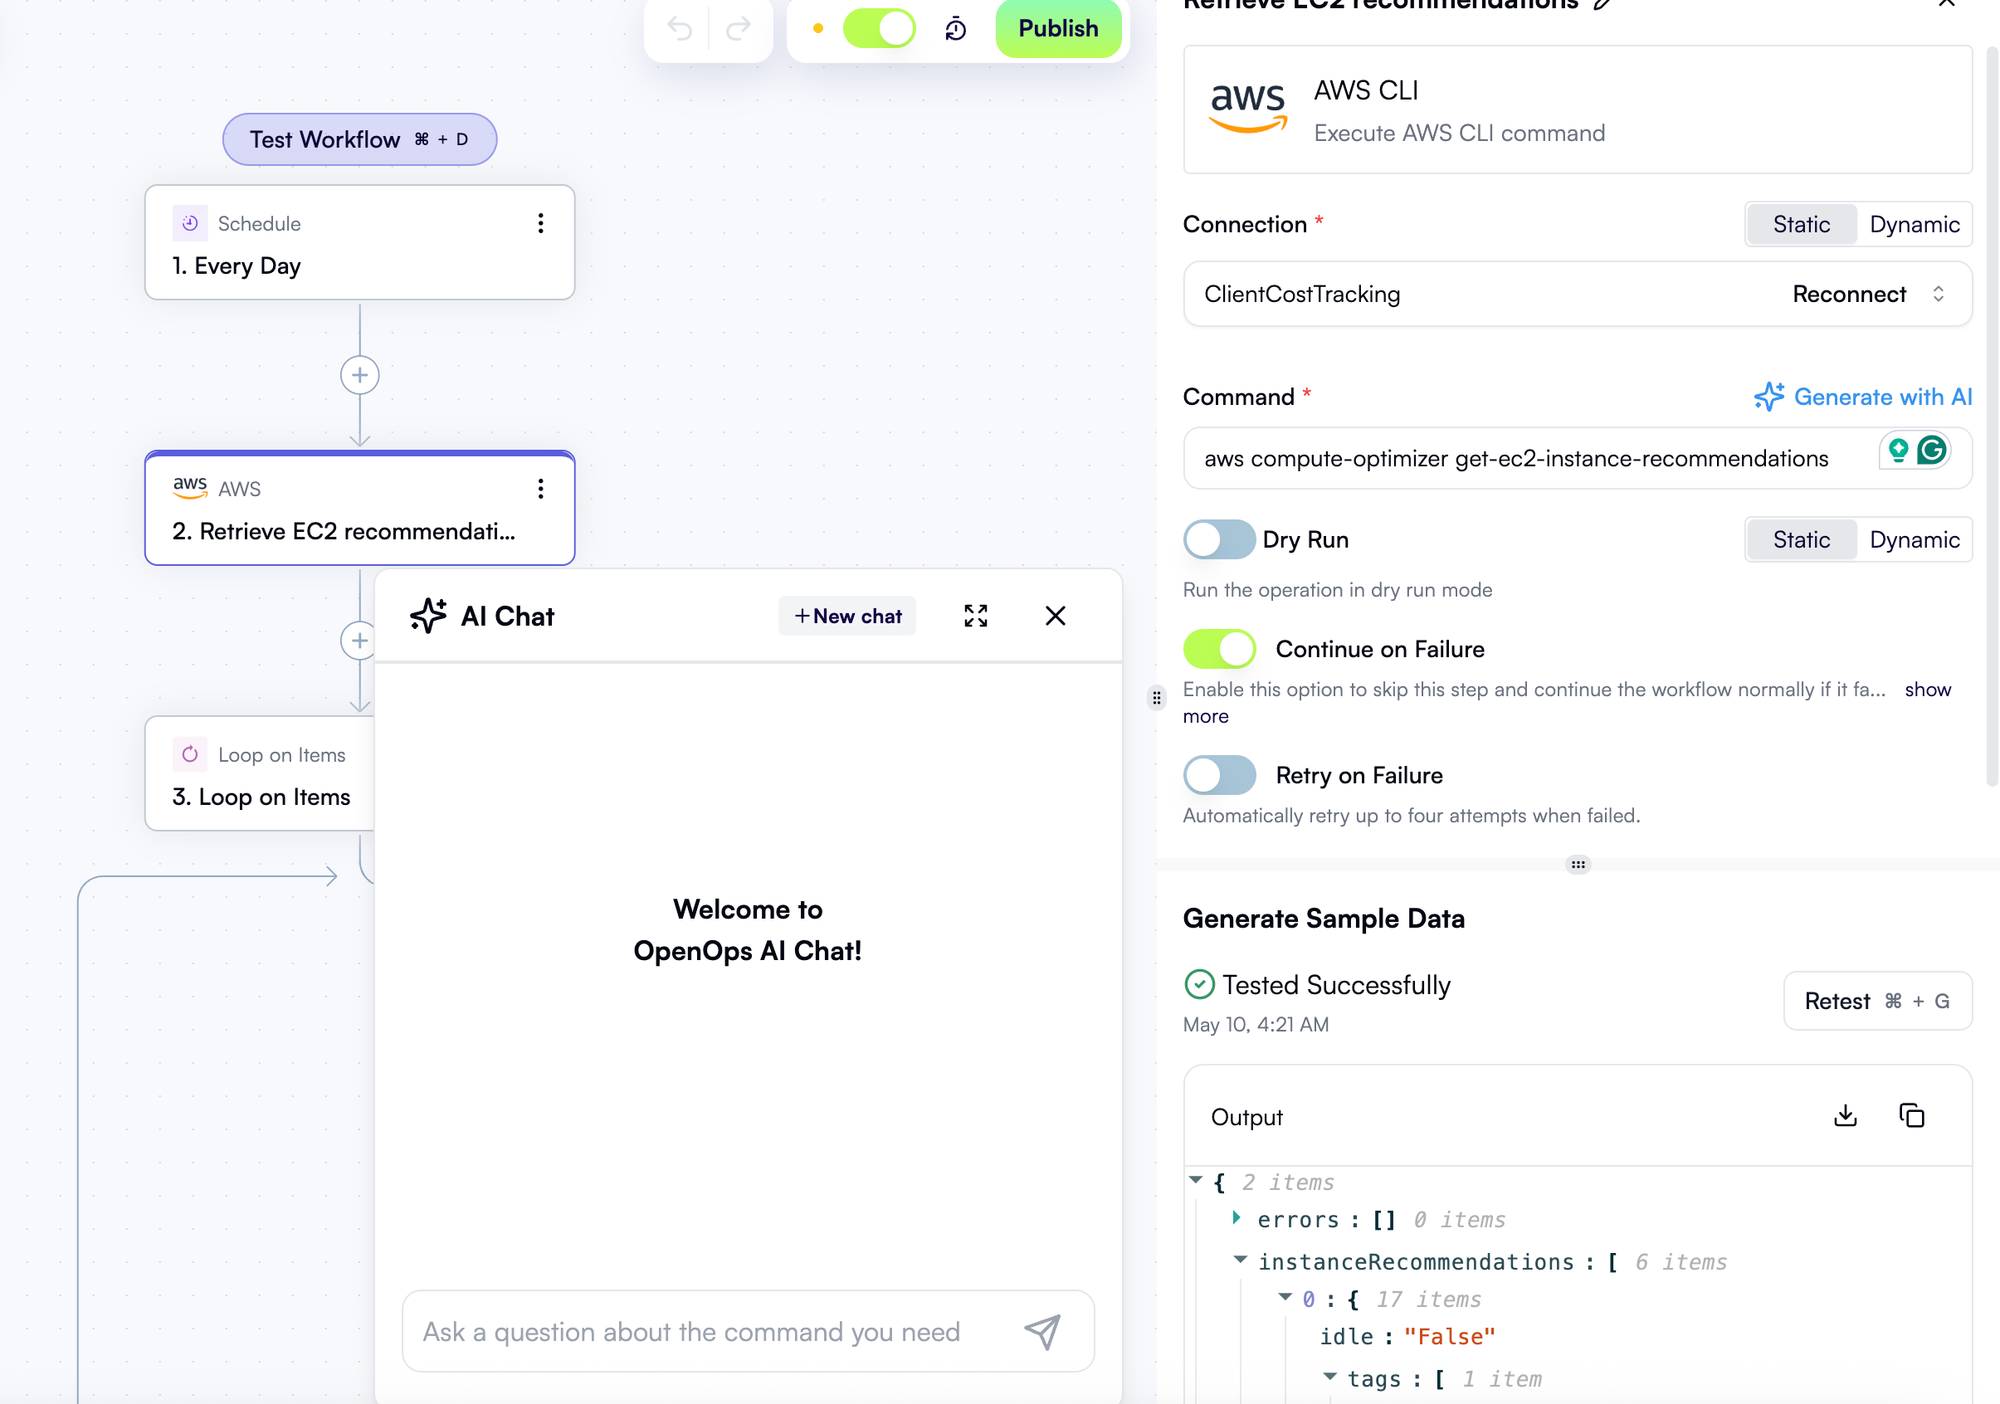Click the unsaved changes yellow dot indicator
The height and width of the screenshot is (1404, 2000).
click(818, 28)
